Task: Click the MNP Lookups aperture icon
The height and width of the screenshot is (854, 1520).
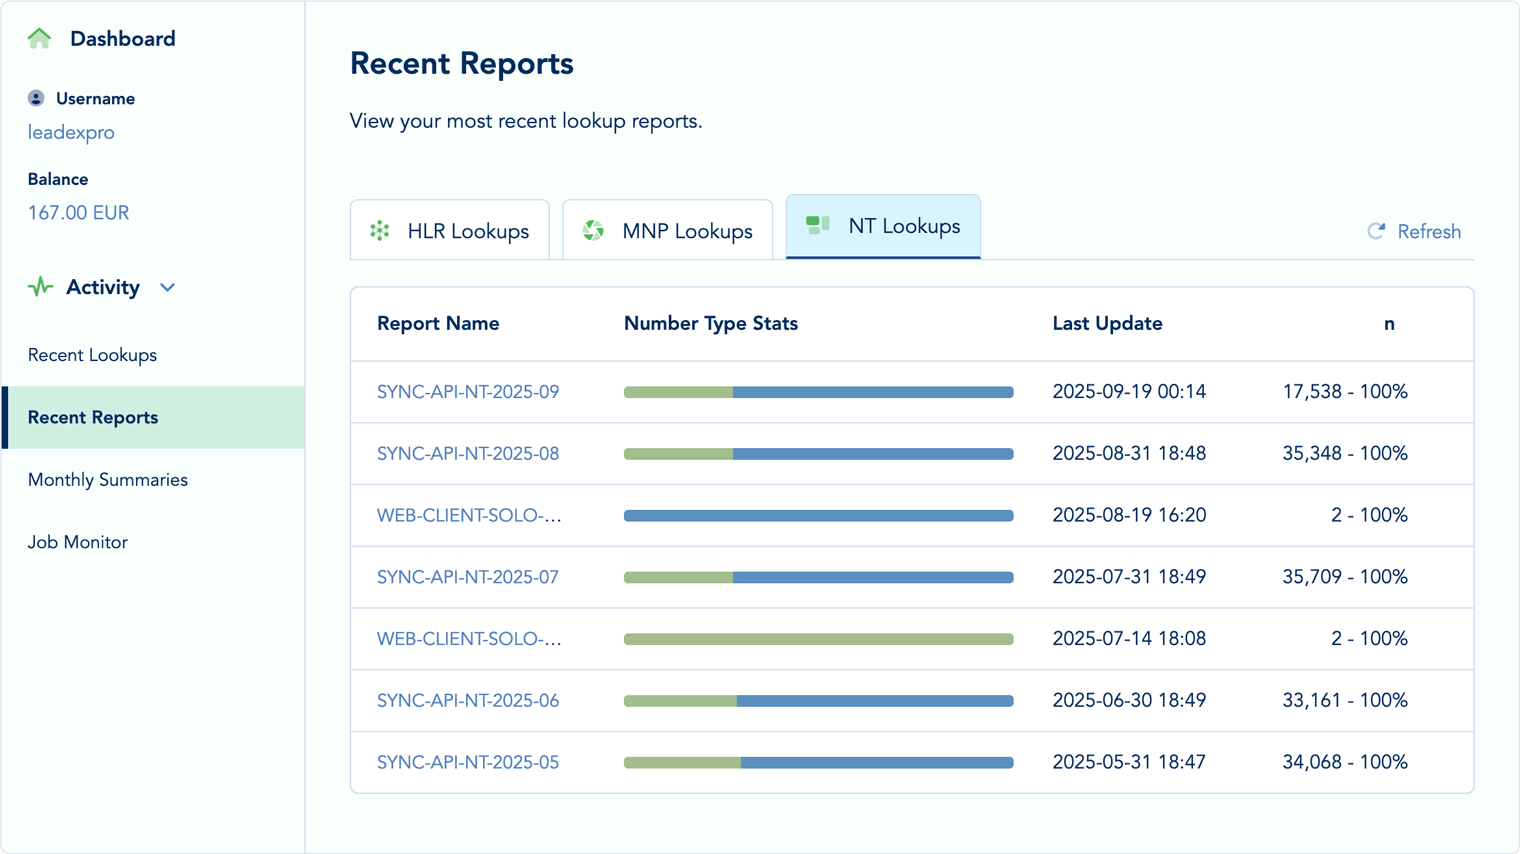Action: (593, 230)
